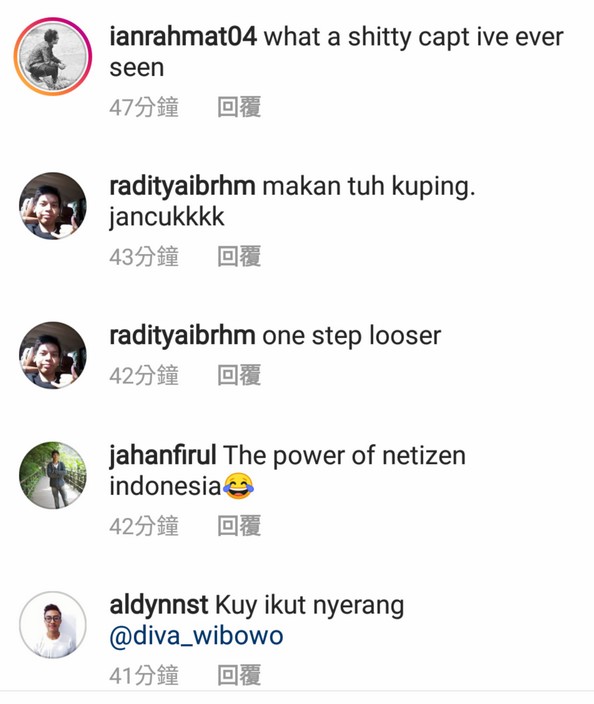
Task: Open radityaibrhm username on 'one step looser' comment
Action: (182, 335)
